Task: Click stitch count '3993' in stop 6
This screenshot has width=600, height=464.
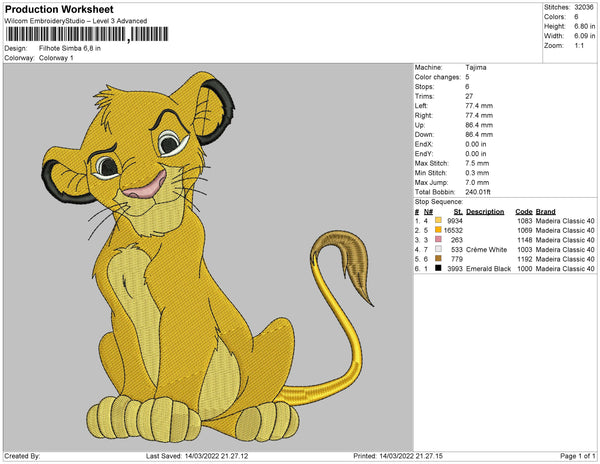Action: tap(455, 269)
